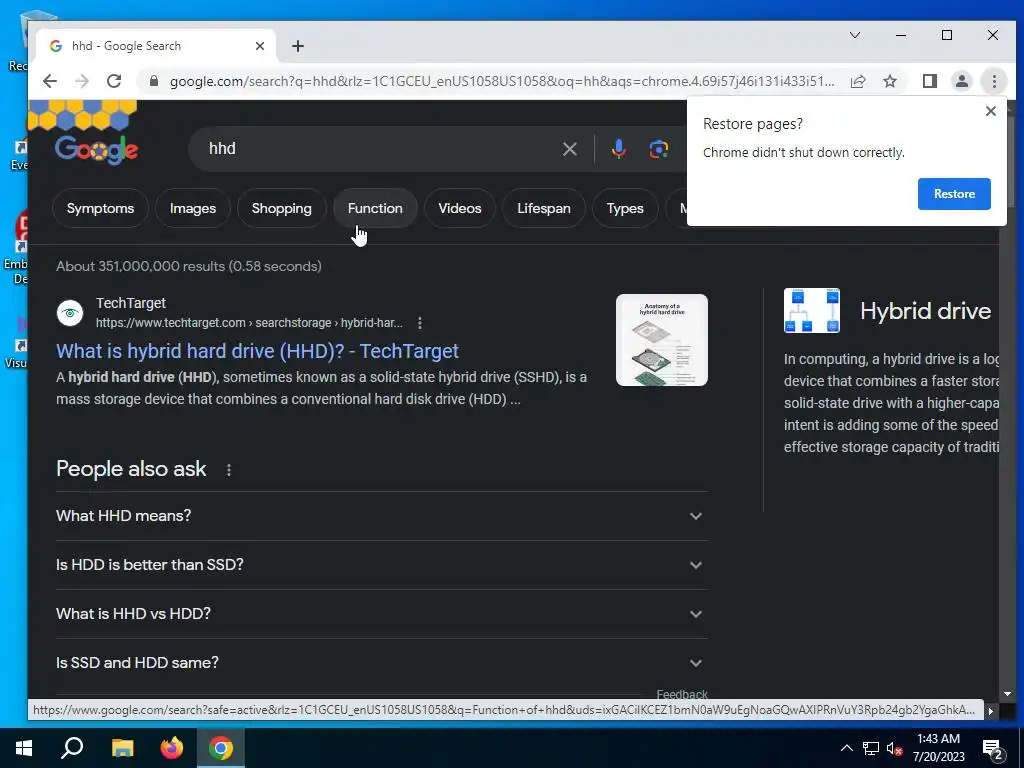View site information via lock icon
1024x768 pixels.
[153, 81]
